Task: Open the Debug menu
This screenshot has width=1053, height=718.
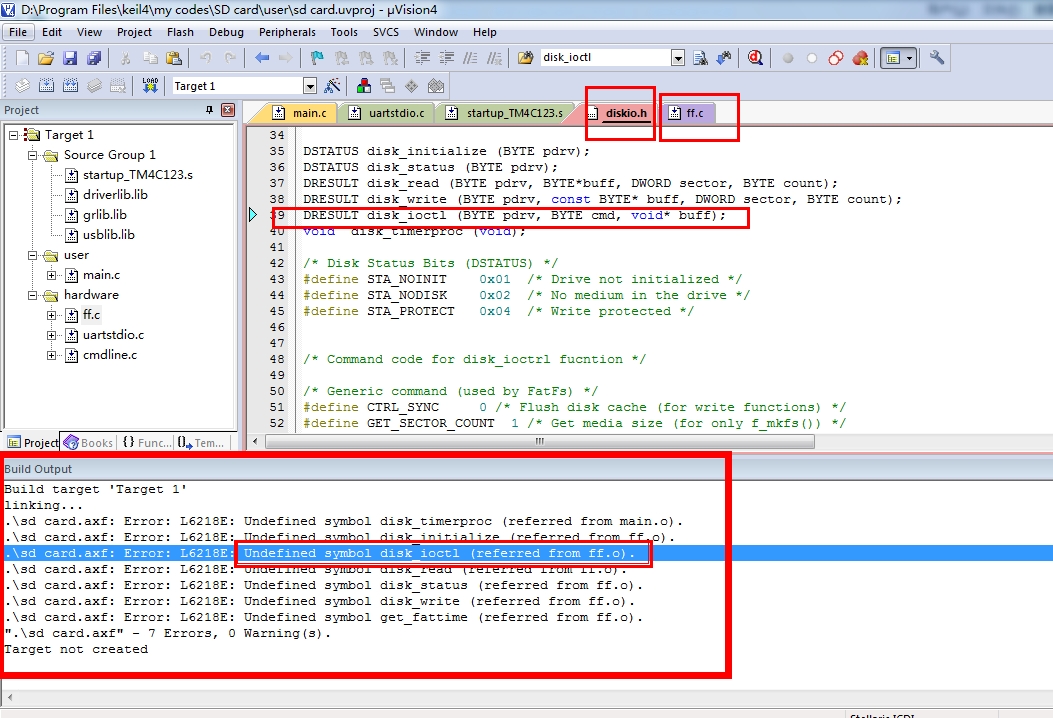Action: 226,32
